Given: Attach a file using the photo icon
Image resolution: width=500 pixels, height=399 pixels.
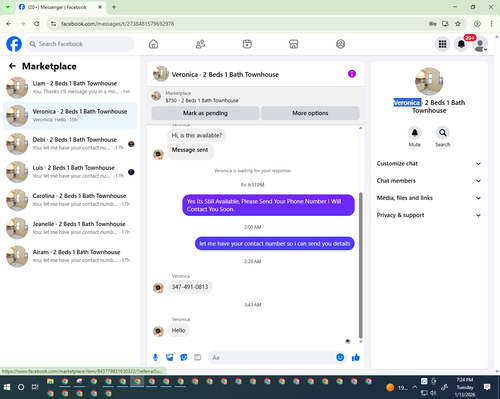Looking at the screenshot, I should click(x=170, y=358).
